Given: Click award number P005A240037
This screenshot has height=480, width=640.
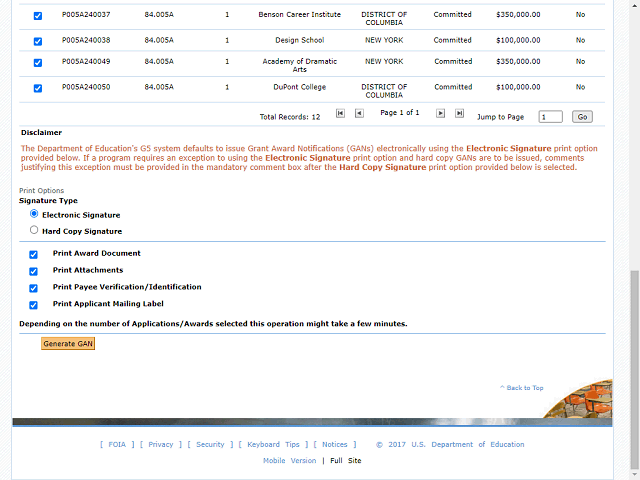Looking at the screenshot, I should pyautogui.click(x=86, y=15).
